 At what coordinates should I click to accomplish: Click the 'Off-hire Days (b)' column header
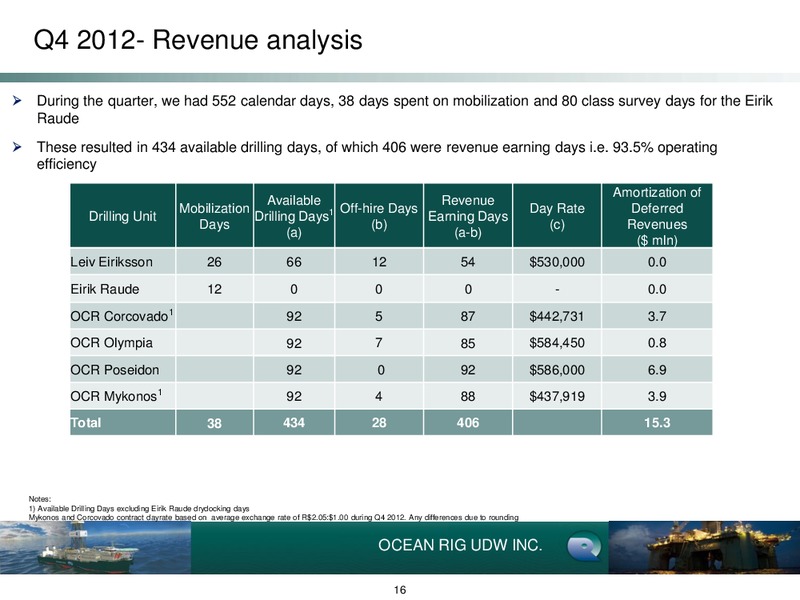pos(379,216)
